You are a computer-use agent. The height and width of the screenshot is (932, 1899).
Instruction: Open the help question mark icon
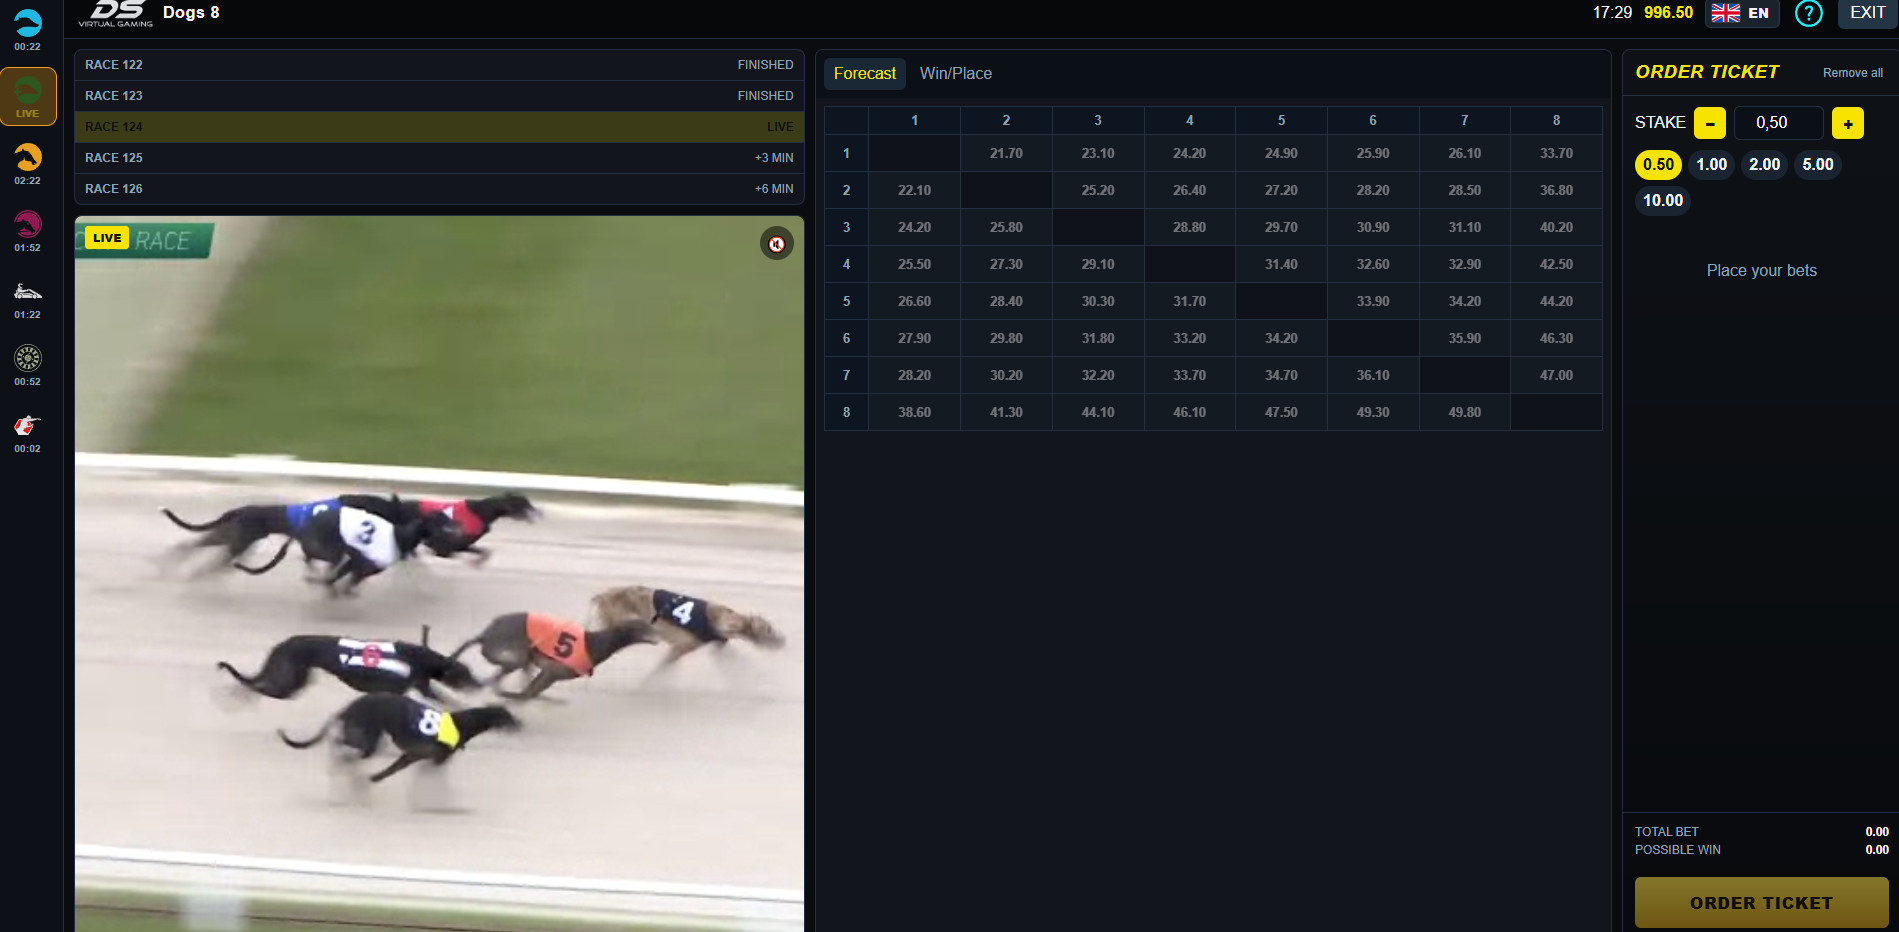[1808, 13]
